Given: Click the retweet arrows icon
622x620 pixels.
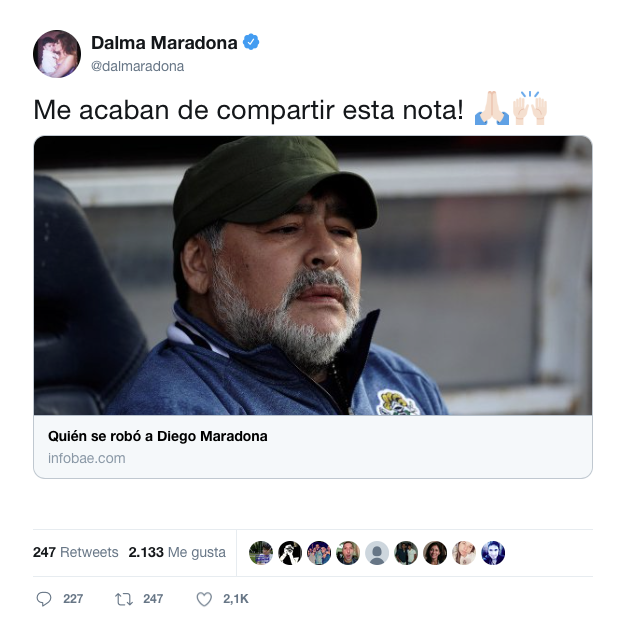Looking at the screenshot, I should [124, 599].
